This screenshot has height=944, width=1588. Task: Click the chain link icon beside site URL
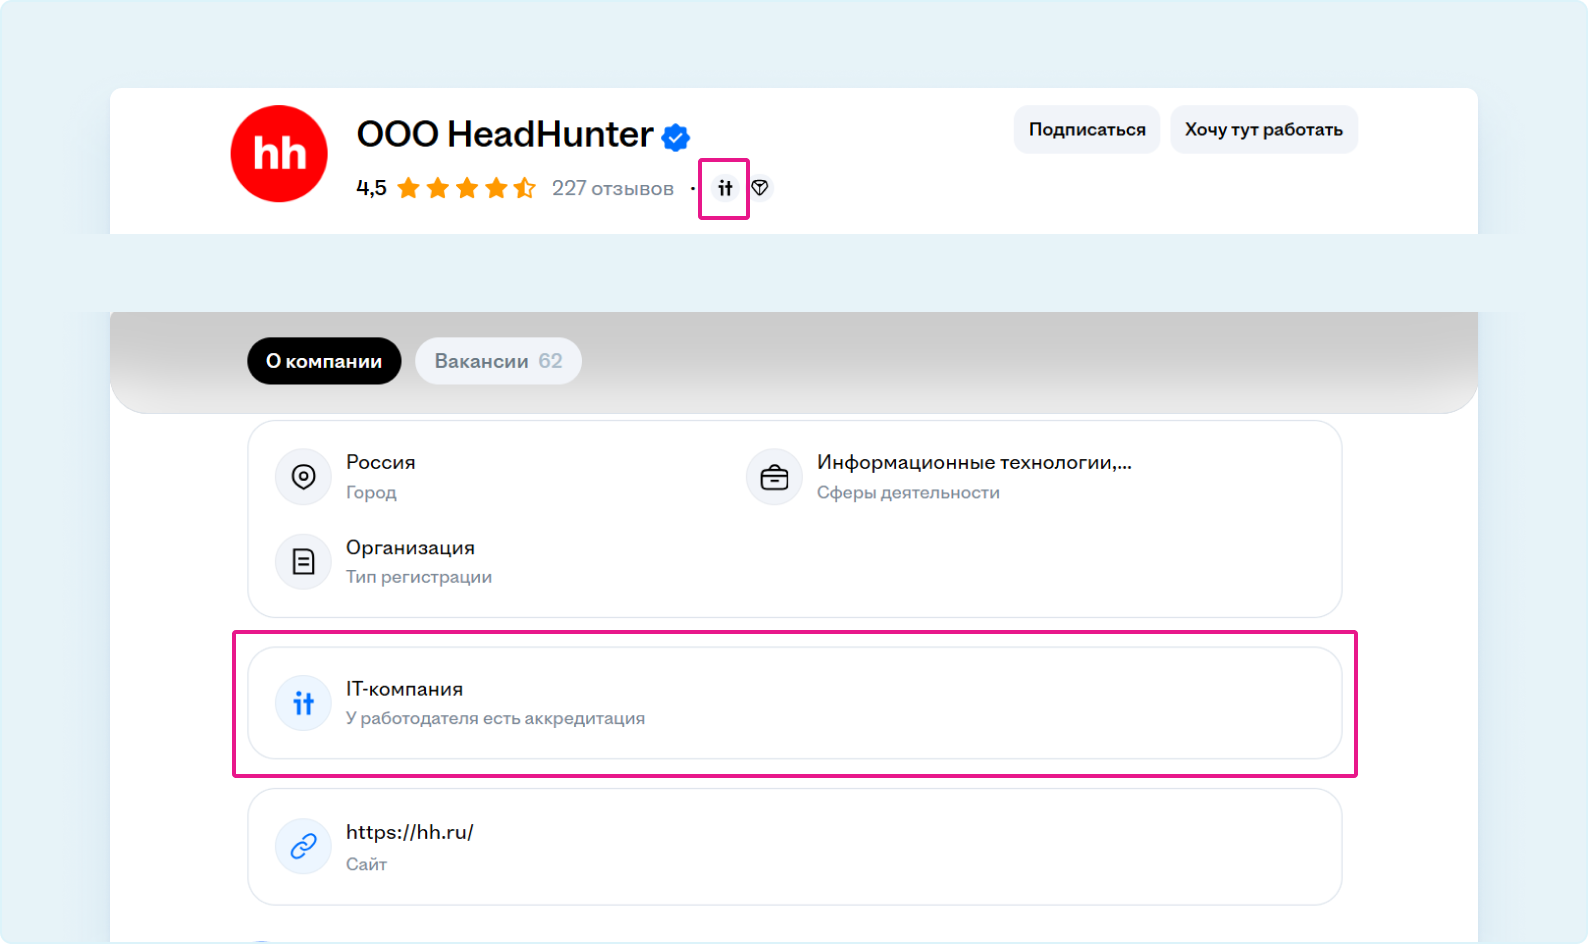(x=303, y=846)
